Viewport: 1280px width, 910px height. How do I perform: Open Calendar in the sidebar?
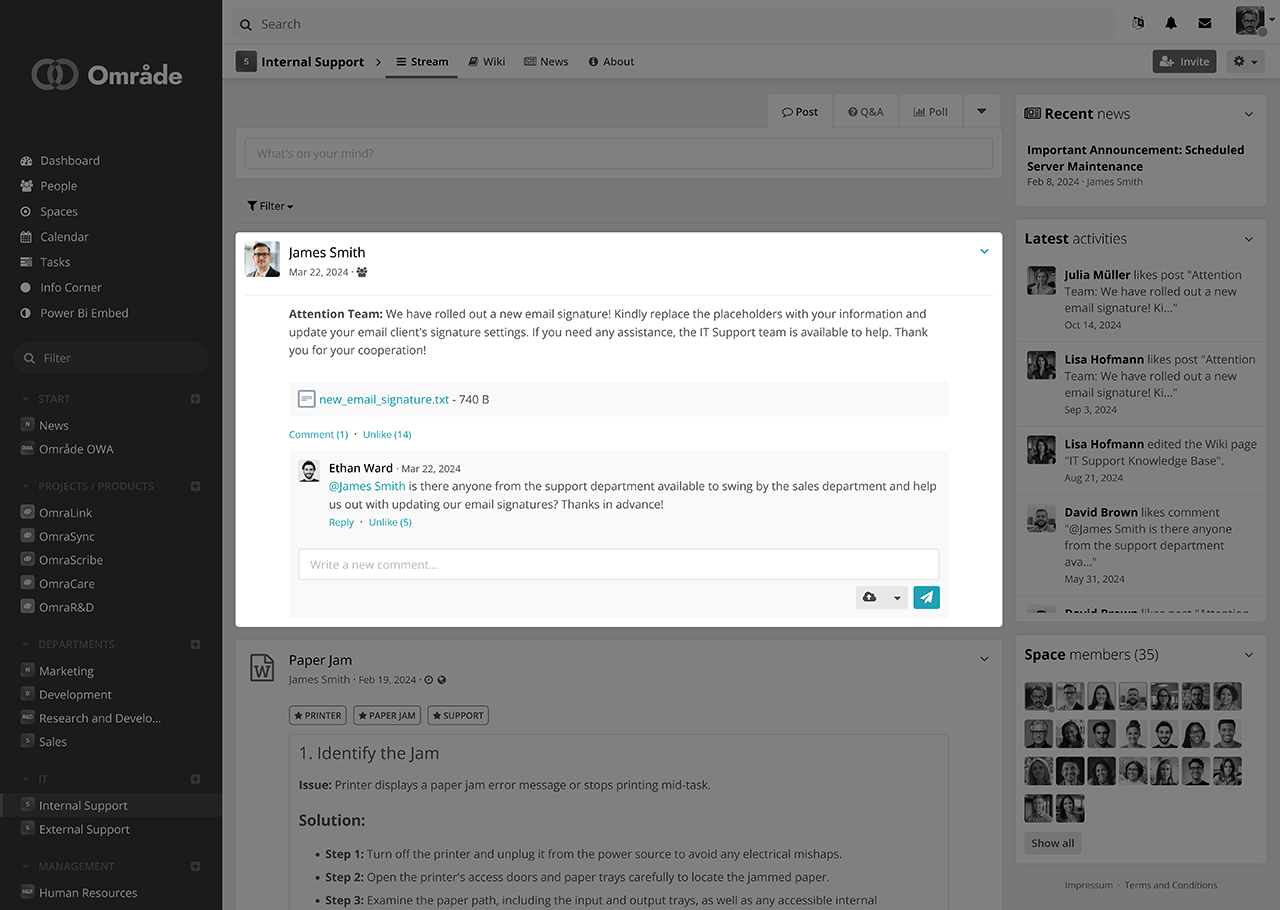tap(64, 237)
